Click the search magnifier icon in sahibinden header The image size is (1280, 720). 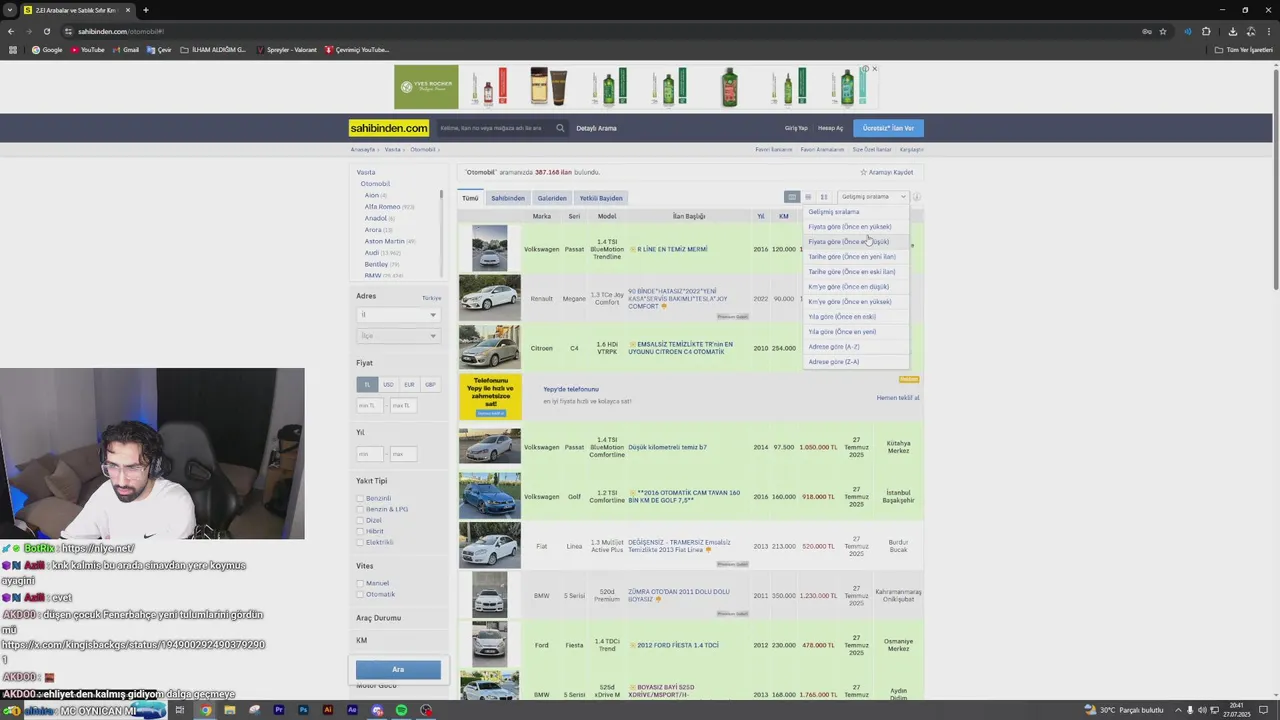560,128
